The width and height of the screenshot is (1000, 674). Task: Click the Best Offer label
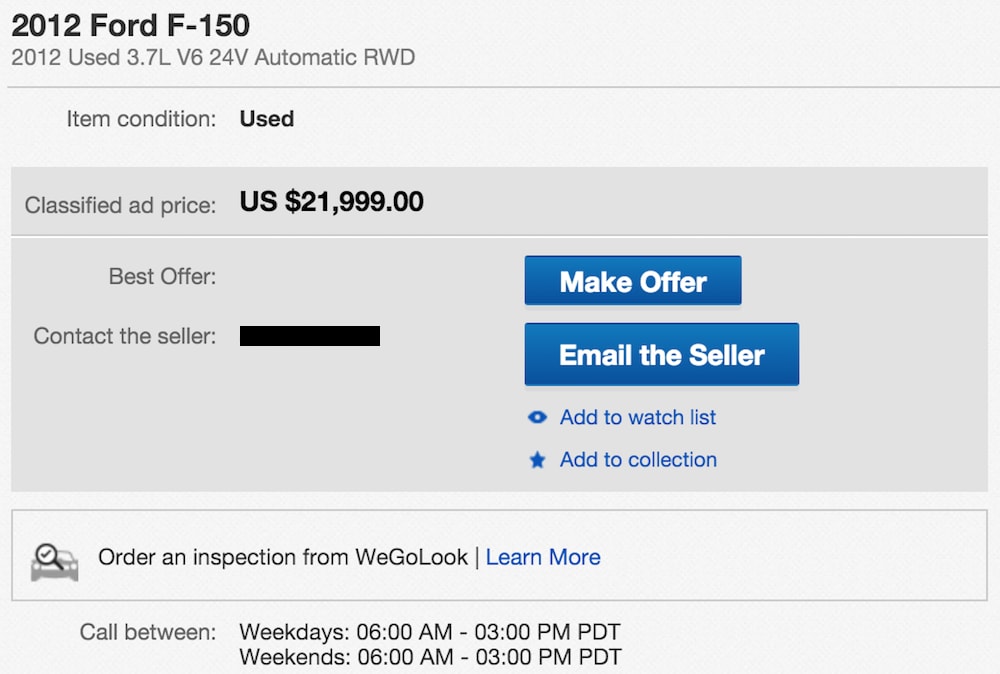click(x=162, y=276)
